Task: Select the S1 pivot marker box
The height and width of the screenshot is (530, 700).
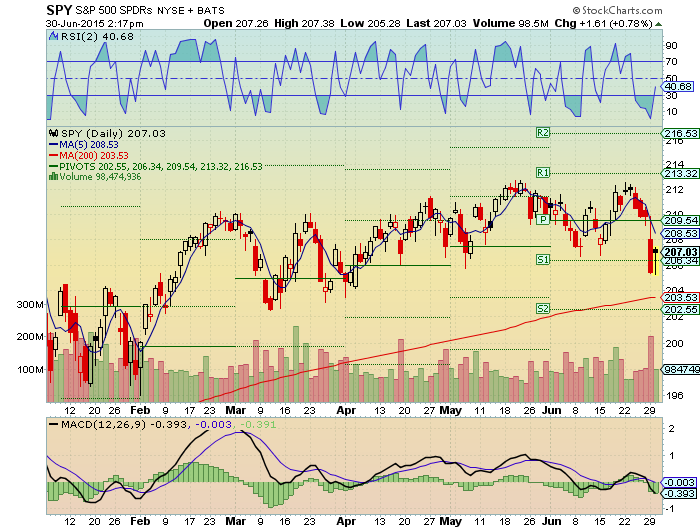Action: point(543,259)
